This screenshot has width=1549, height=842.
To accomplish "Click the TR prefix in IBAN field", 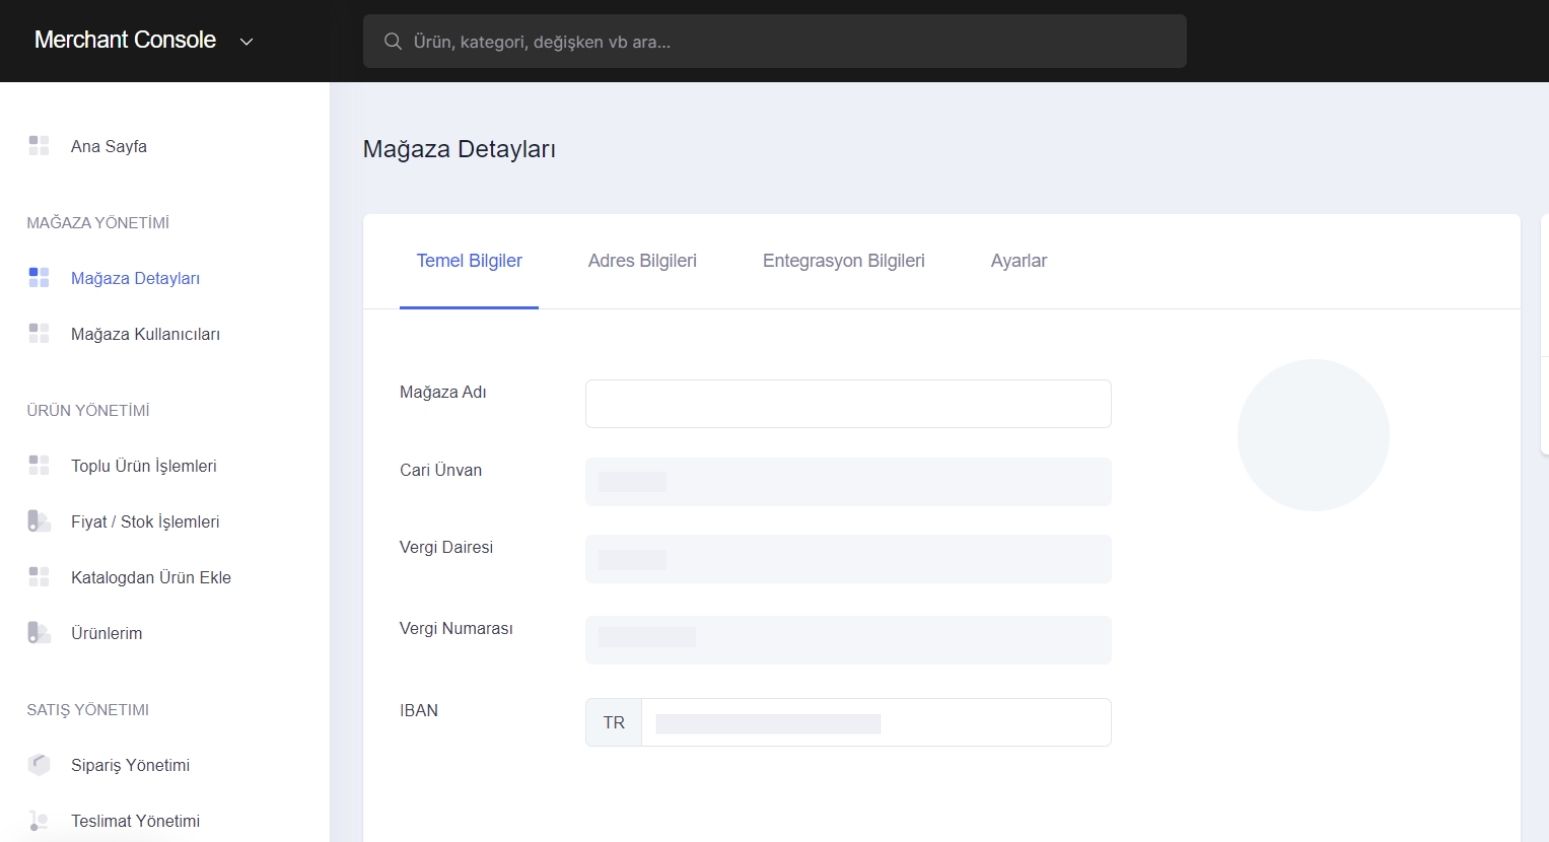I will point(614,722).
